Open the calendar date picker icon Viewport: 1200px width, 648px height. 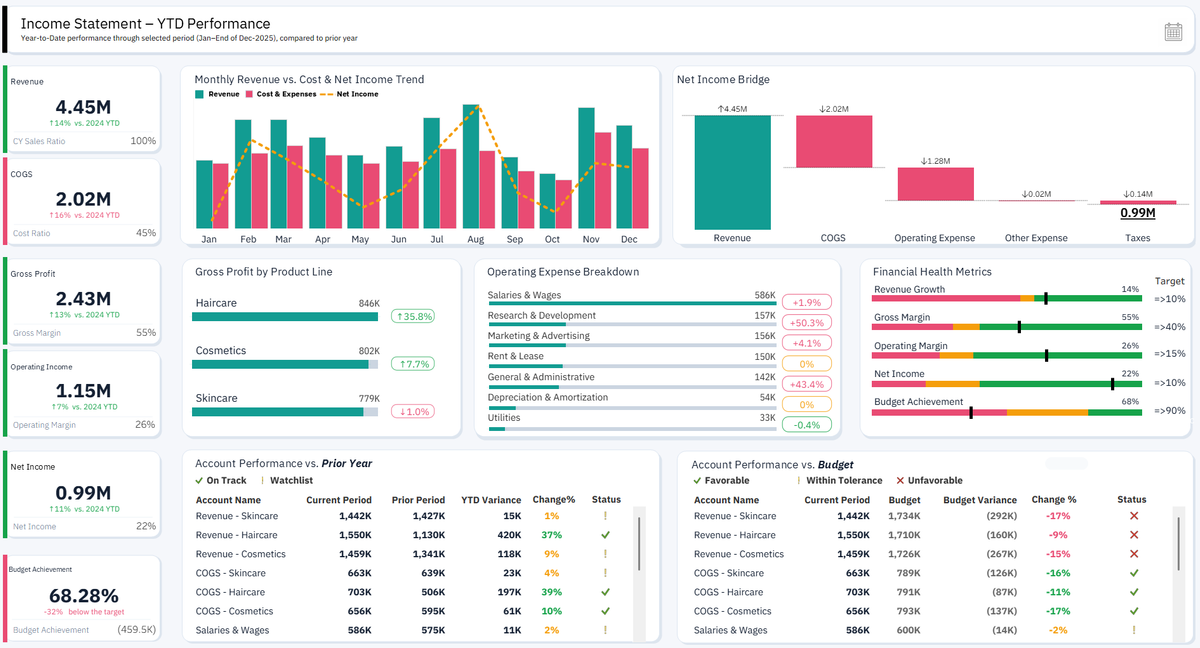coord(1173,31)
